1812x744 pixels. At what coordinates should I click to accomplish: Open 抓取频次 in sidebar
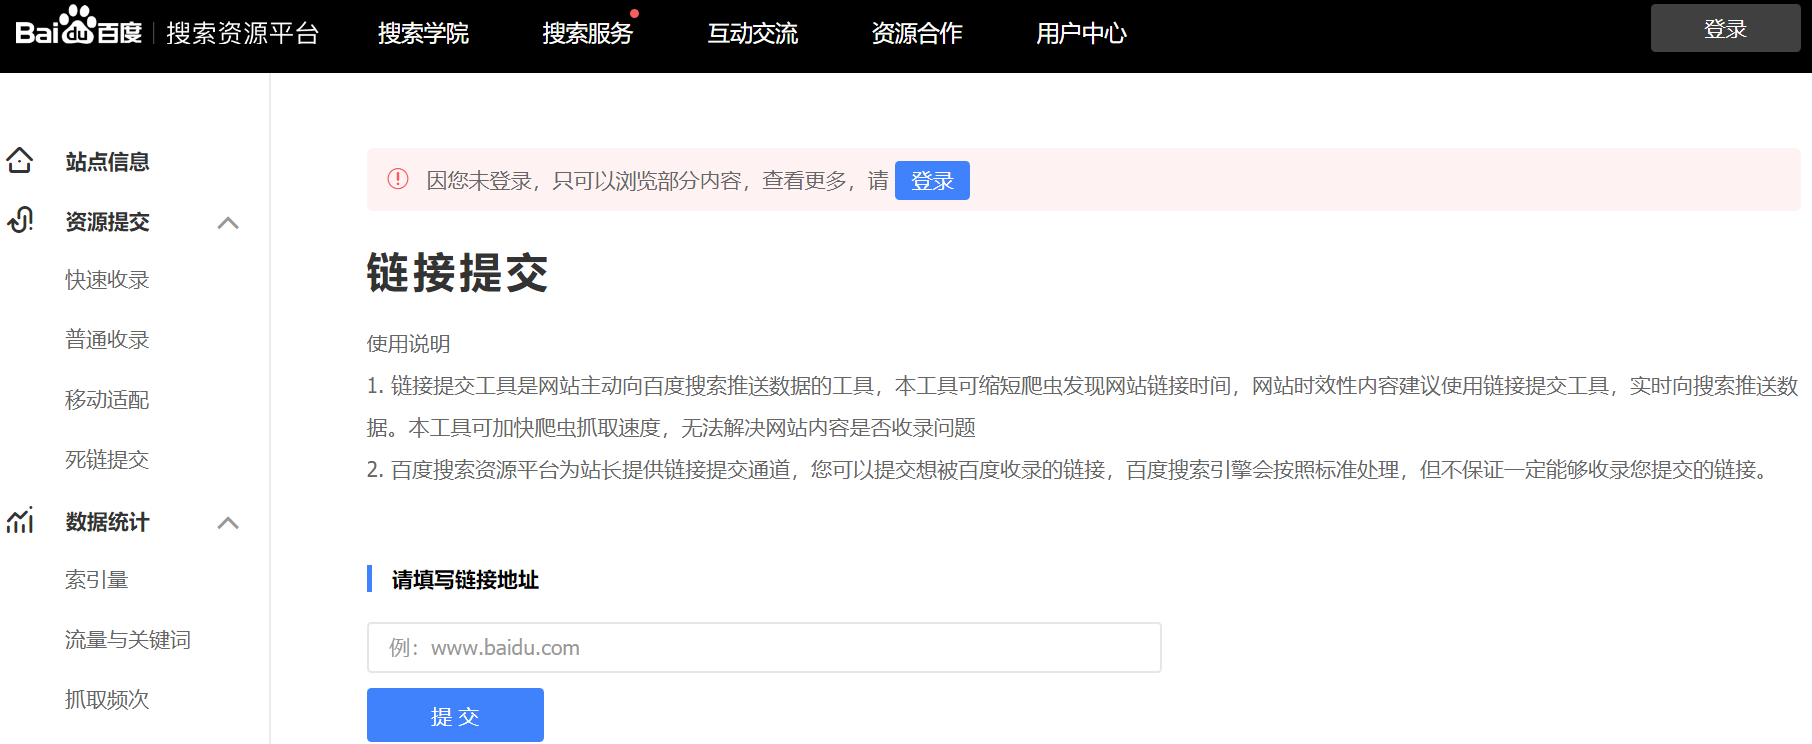107,699
